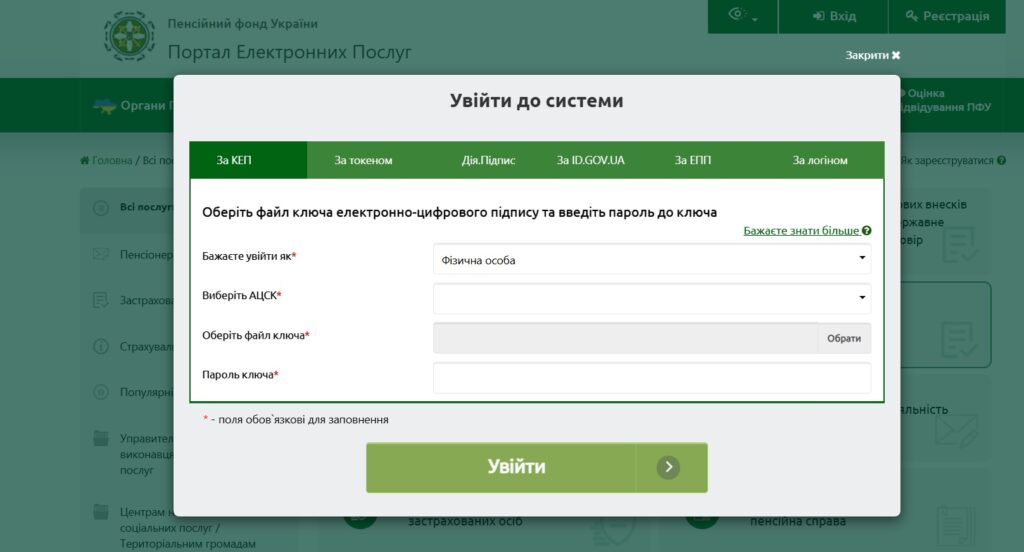This screenshot has height=552, width=1024.
Task: Select the Дія.Підпис tab
Action: click(x=488, y=160)
